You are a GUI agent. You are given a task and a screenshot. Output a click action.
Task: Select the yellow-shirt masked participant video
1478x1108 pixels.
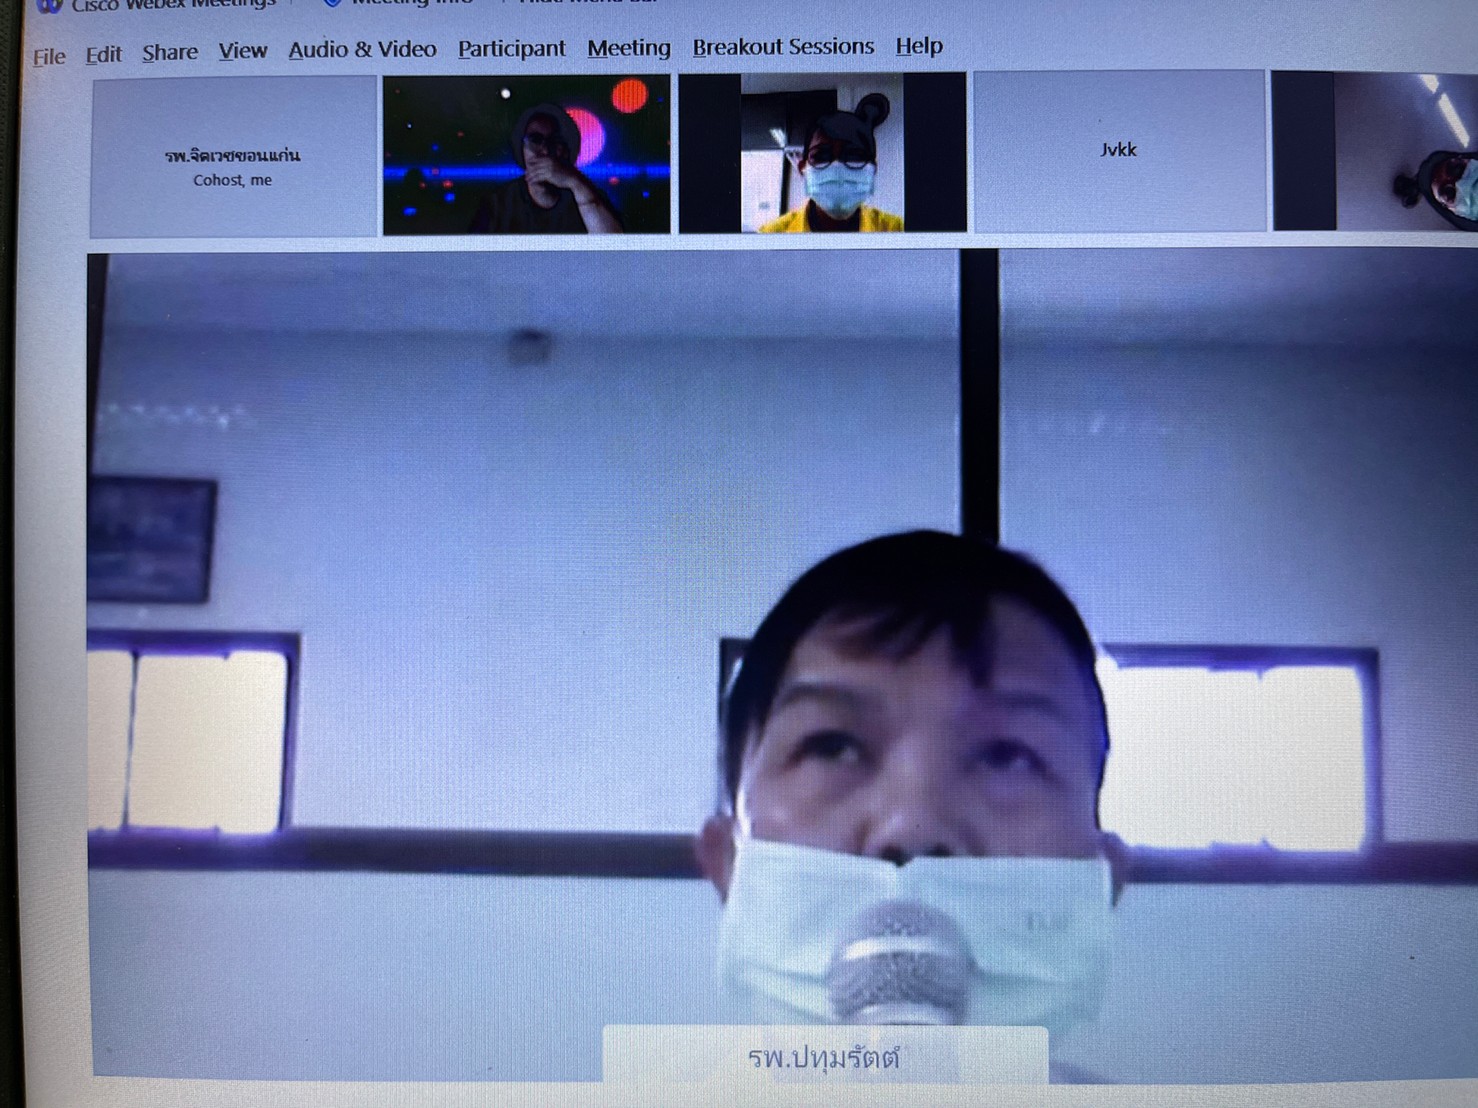822,153
